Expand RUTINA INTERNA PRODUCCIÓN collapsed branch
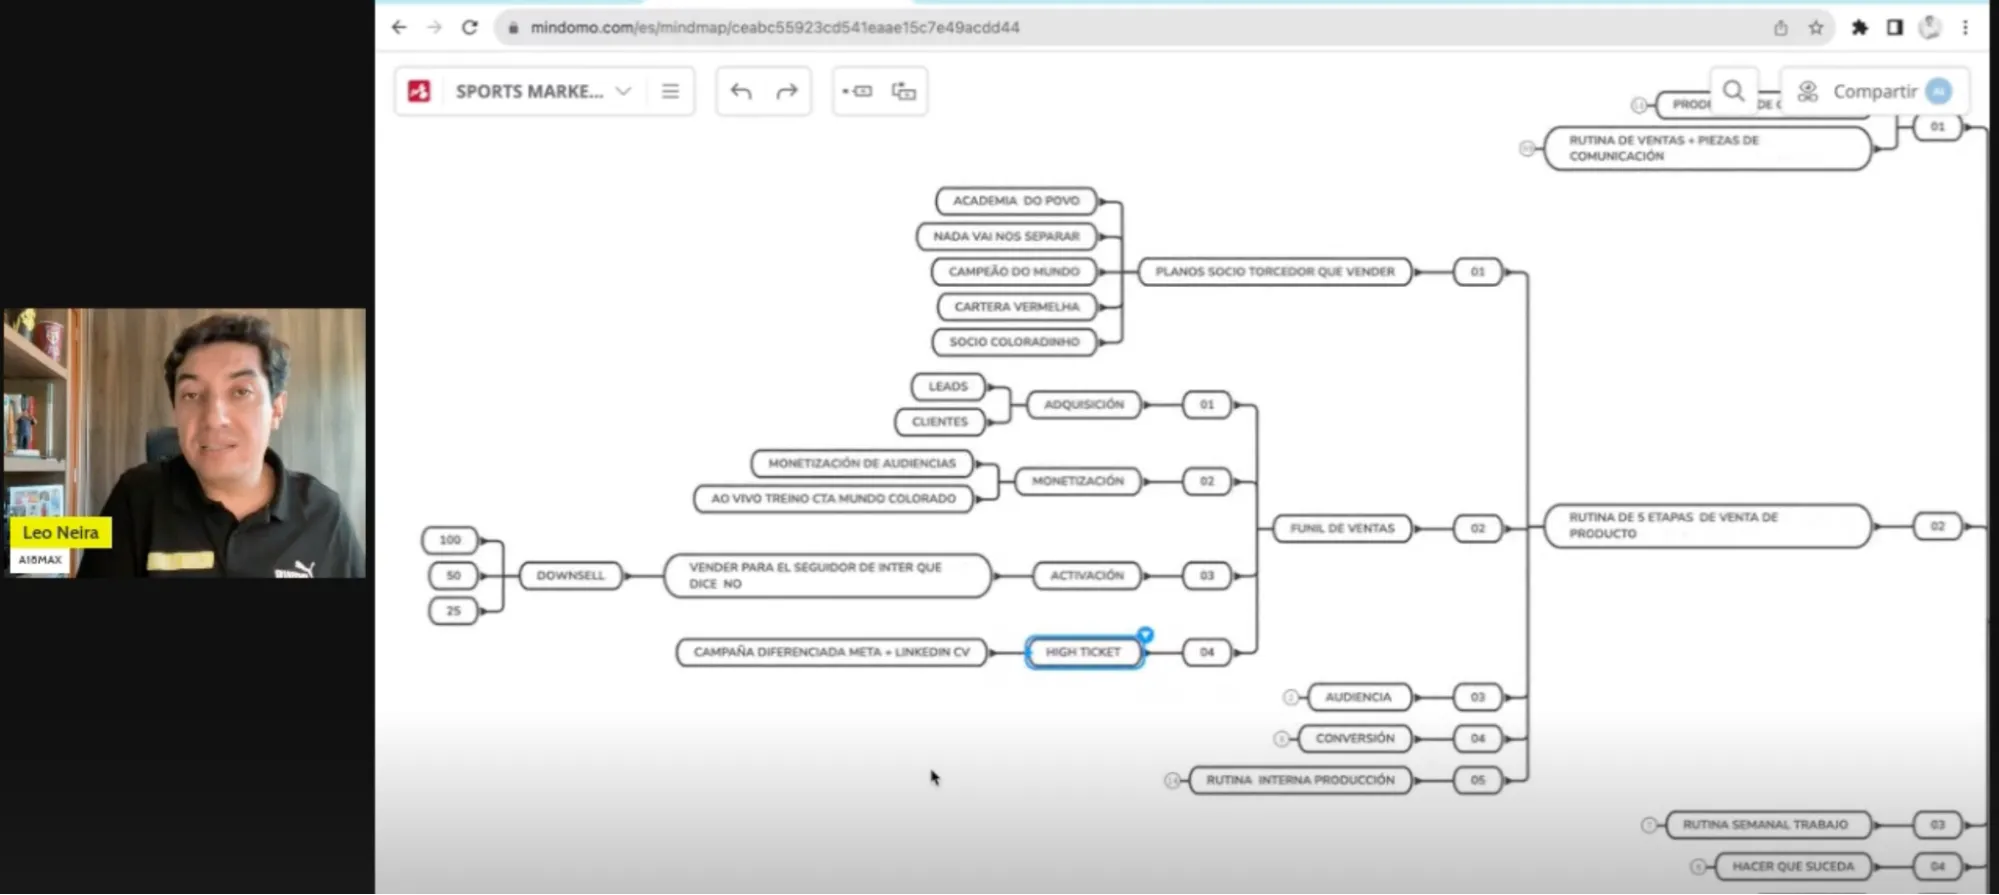The height and width of the screenshot is (895, 1999). coord(1172,780)
